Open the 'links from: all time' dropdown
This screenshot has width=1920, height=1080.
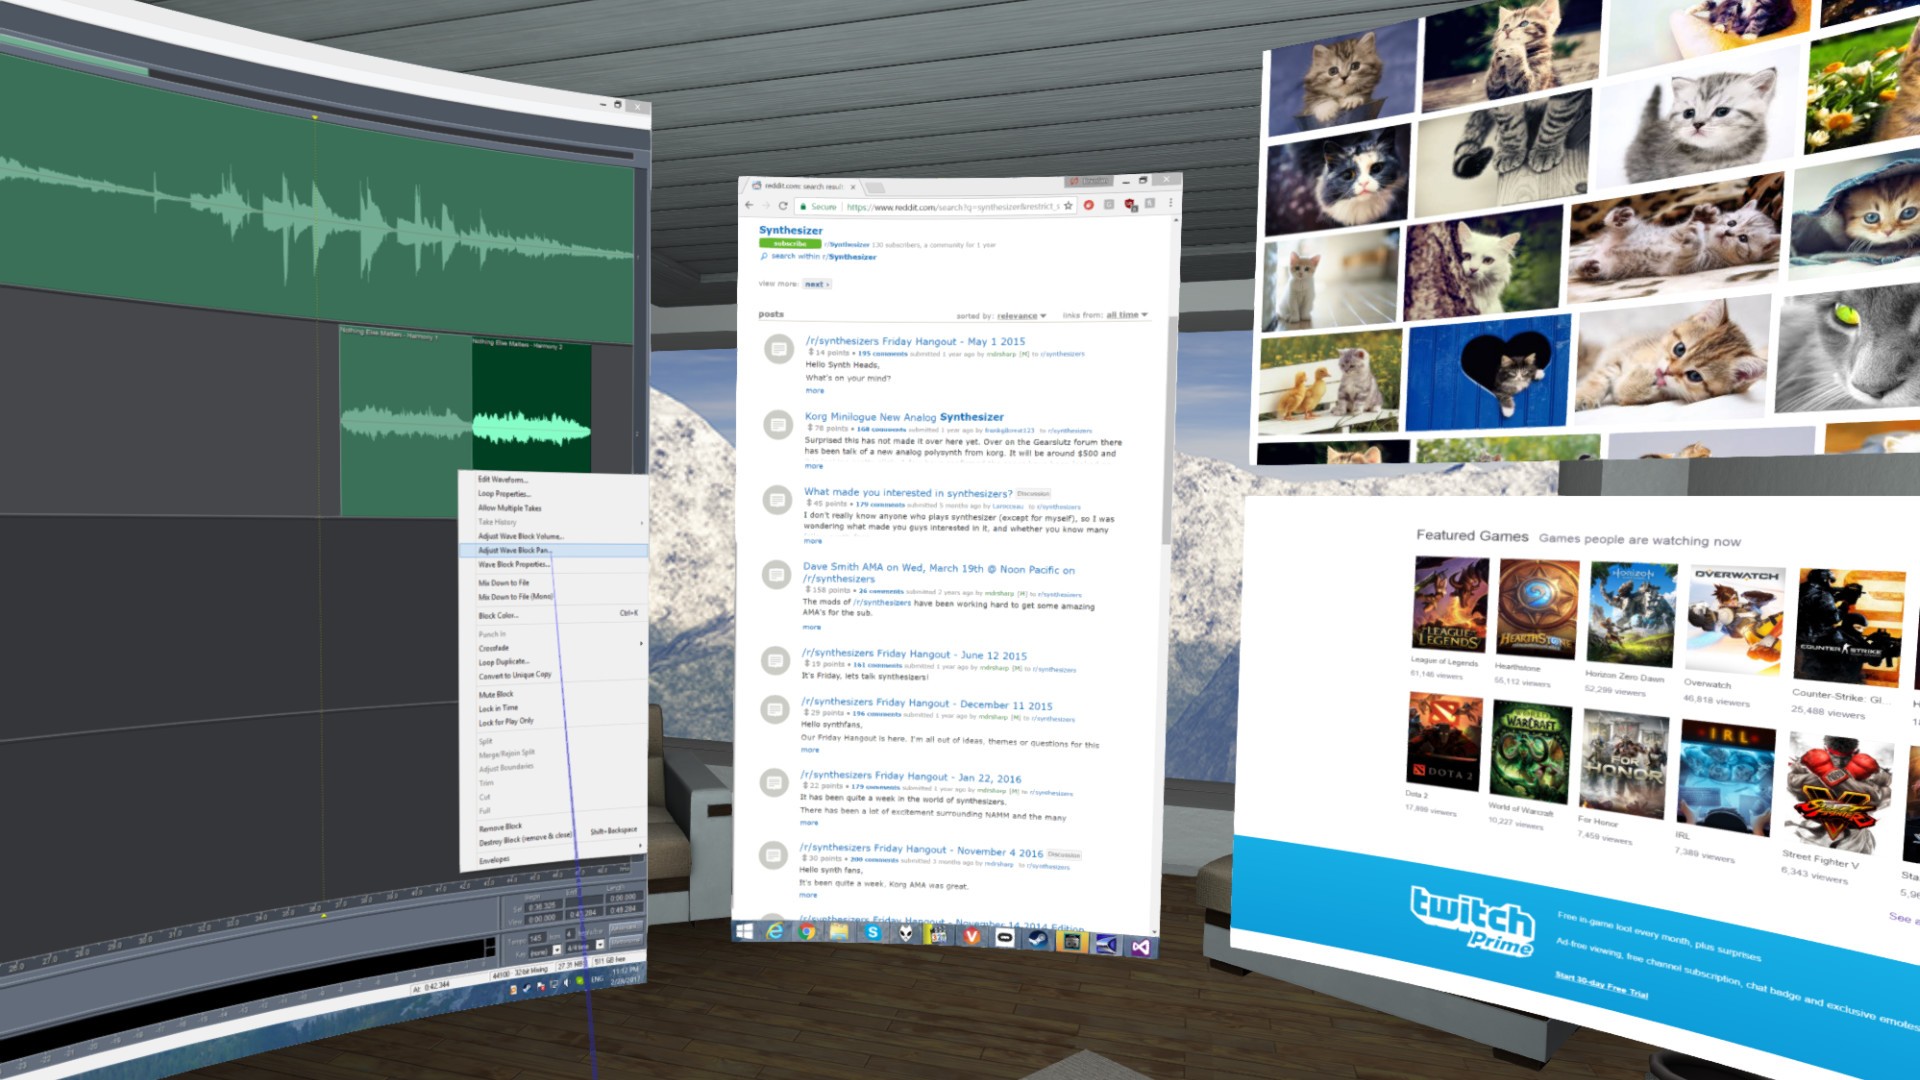(1122, 315)
